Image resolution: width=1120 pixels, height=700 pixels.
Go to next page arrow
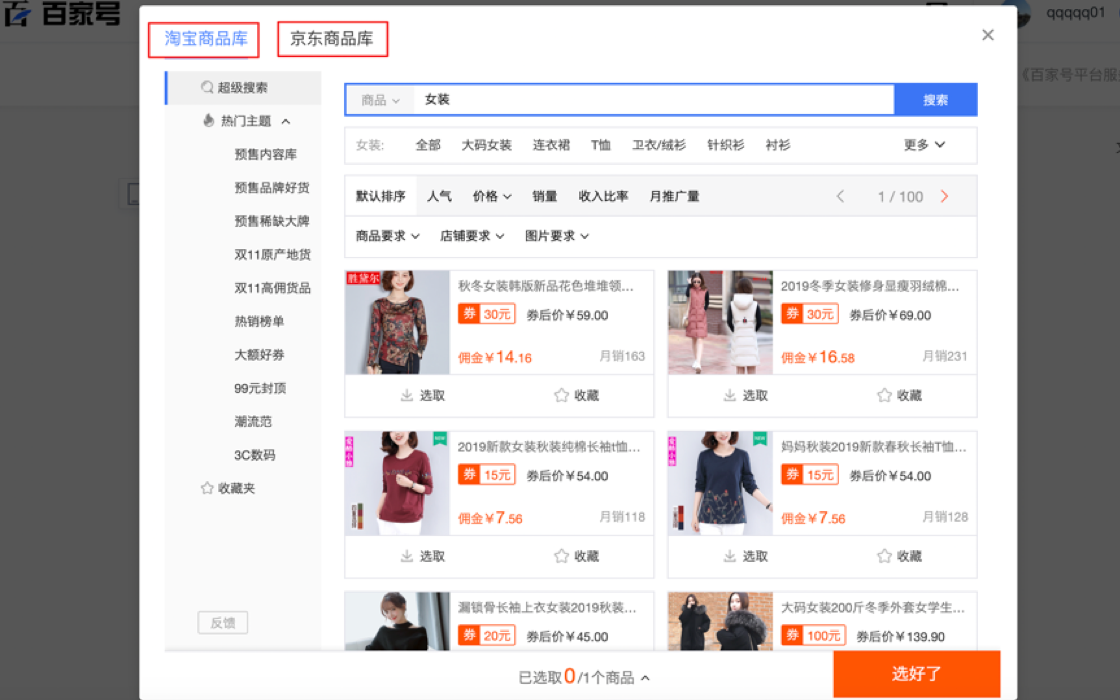click(x=944, y=196)
